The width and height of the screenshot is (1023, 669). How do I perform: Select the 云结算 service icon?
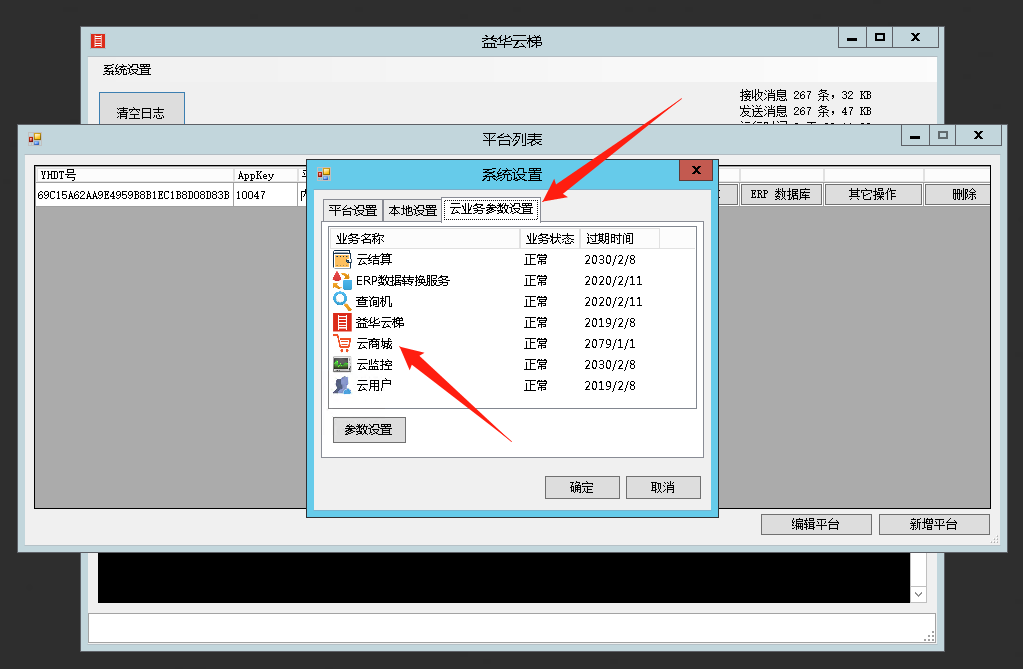(342, 259)
